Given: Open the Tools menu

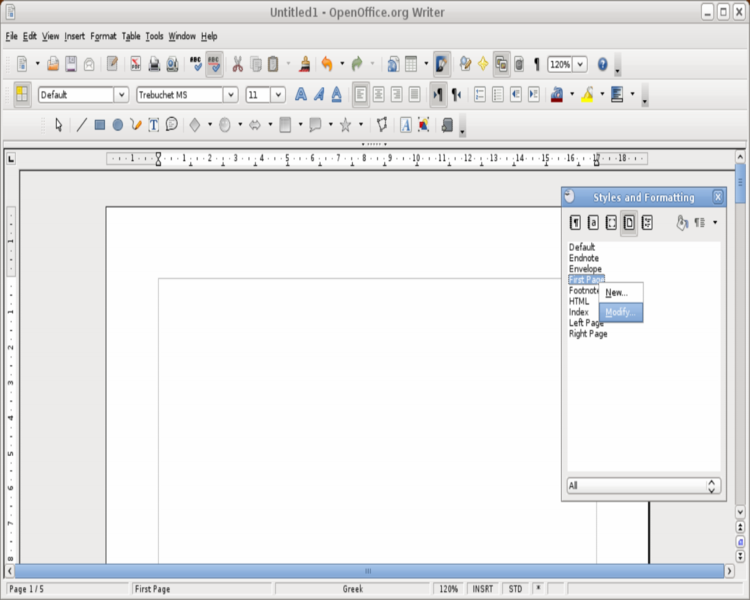Looking at the screenshot, I should (x=154, y=36).
